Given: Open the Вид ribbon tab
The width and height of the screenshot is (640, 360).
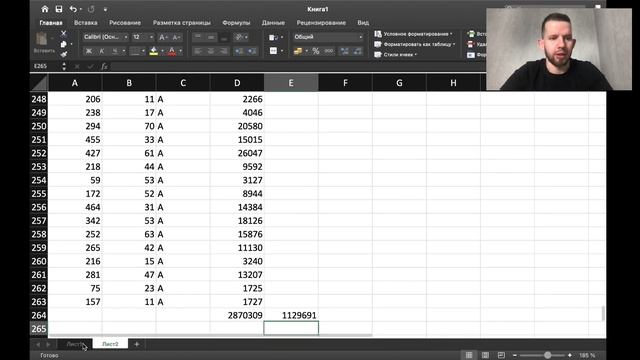Looking at the screenshot, I should [363, 23].
